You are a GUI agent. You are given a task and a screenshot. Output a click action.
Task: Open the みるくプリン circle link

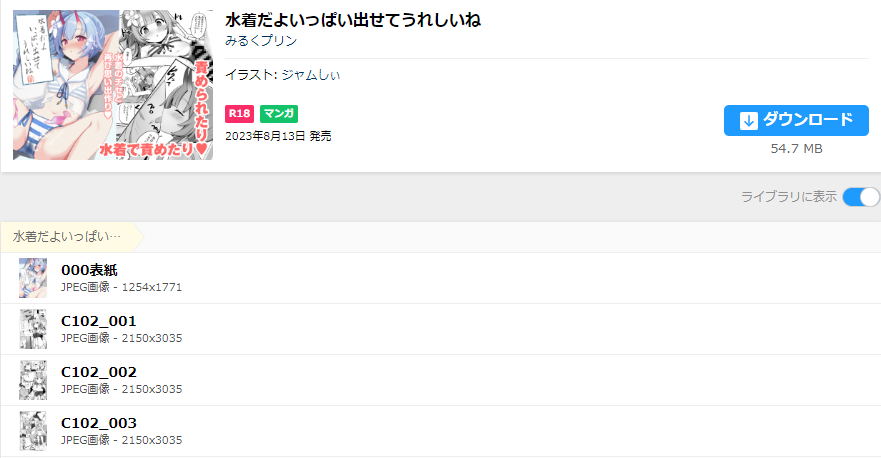pyautogui.click(x=261, y=41)
